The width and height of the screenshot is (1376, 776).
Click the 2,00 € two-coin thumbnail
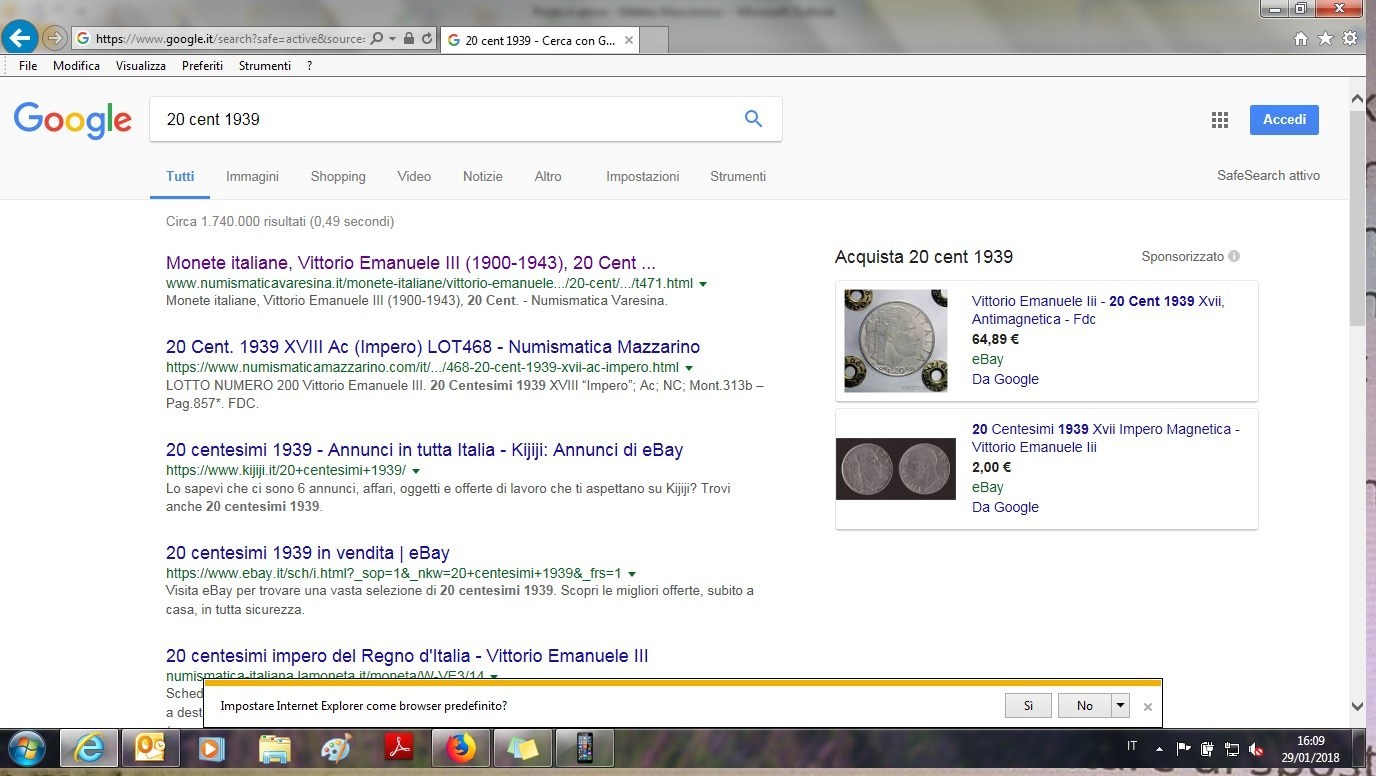coord(896,469)
